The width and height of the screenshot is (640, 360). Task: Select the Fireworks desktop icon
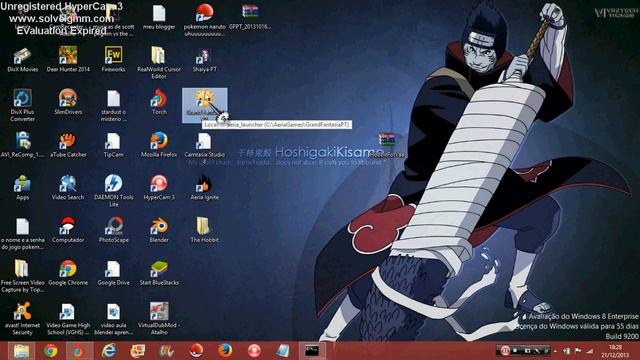pyautogui.click(x=113, y=60)
